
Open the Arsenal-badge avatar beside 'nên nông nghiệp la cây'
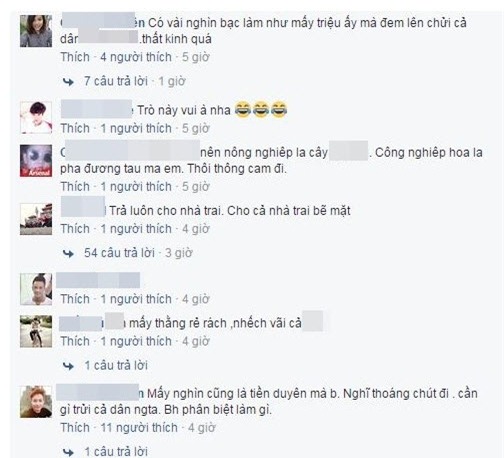pos(36,160)
